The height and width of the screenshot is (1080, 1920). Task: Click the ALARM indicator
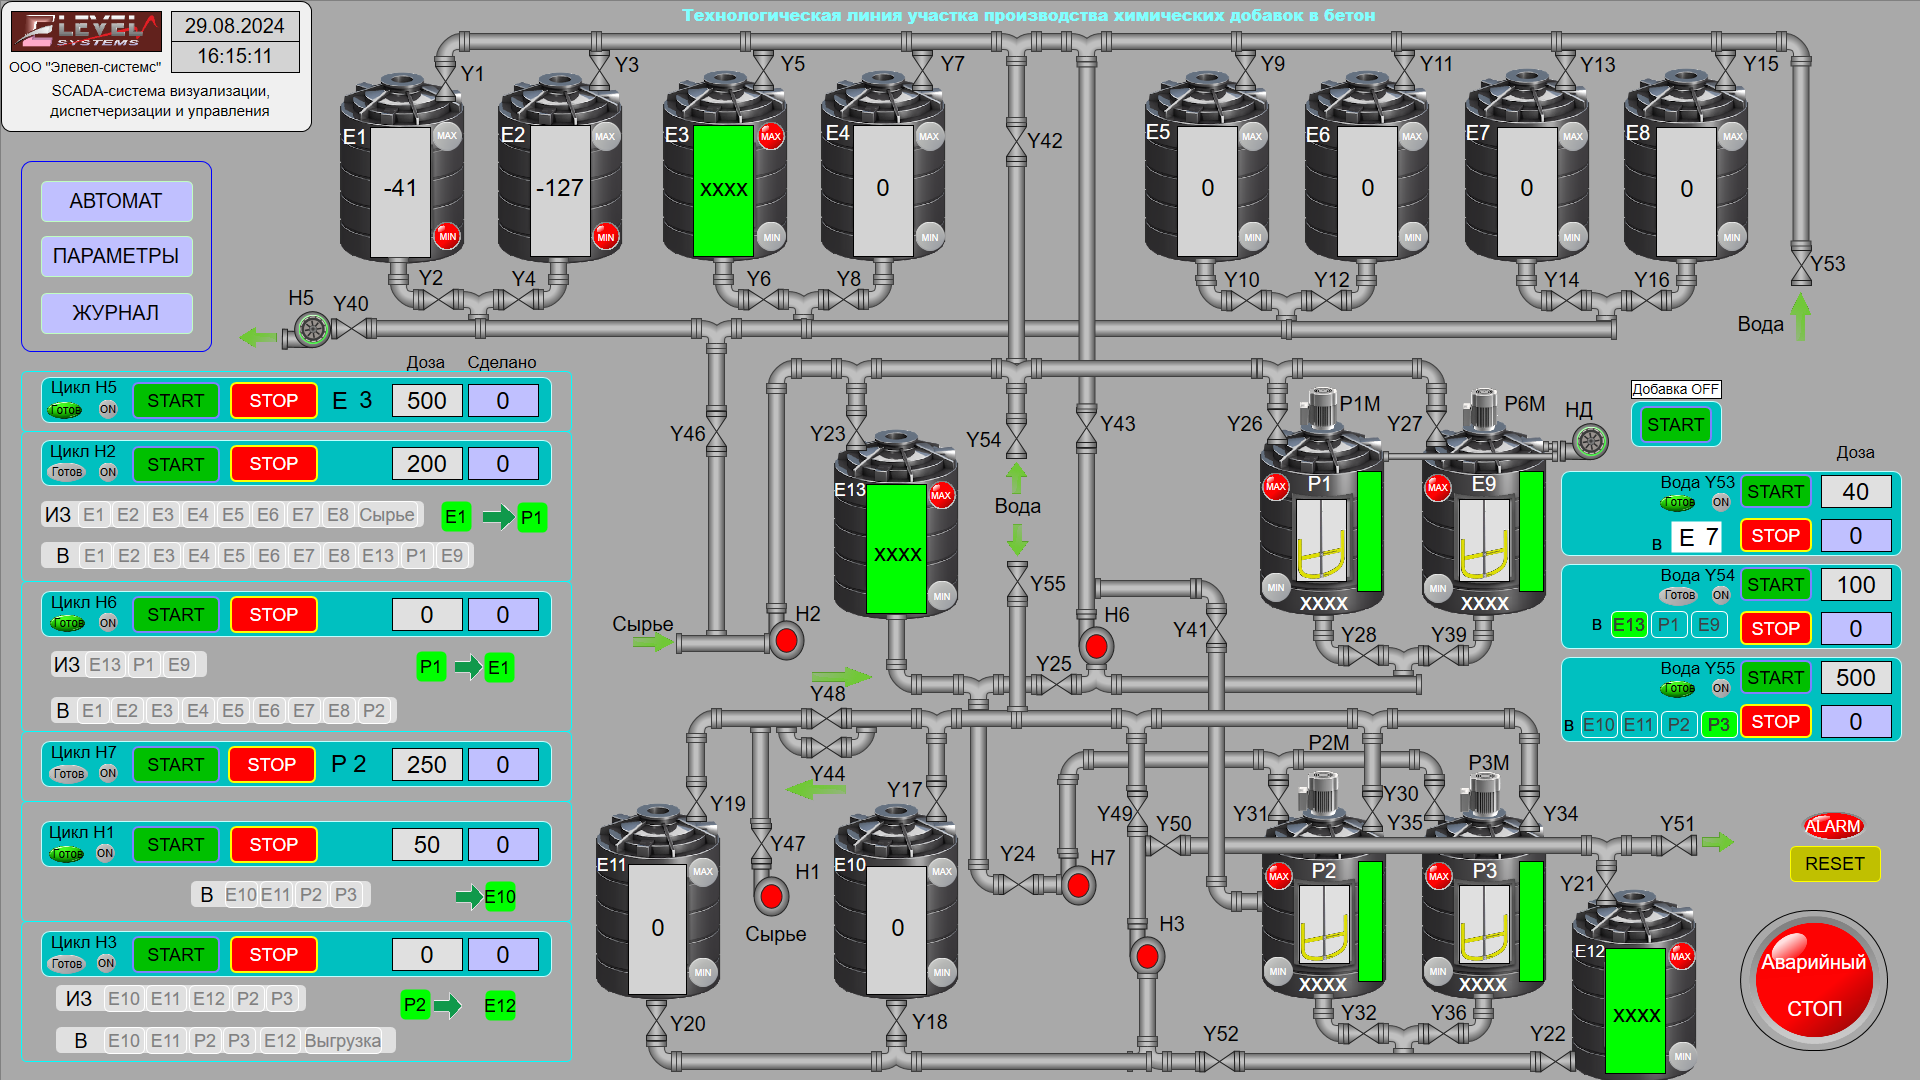pyautogui.click(x=1833, y=826)
